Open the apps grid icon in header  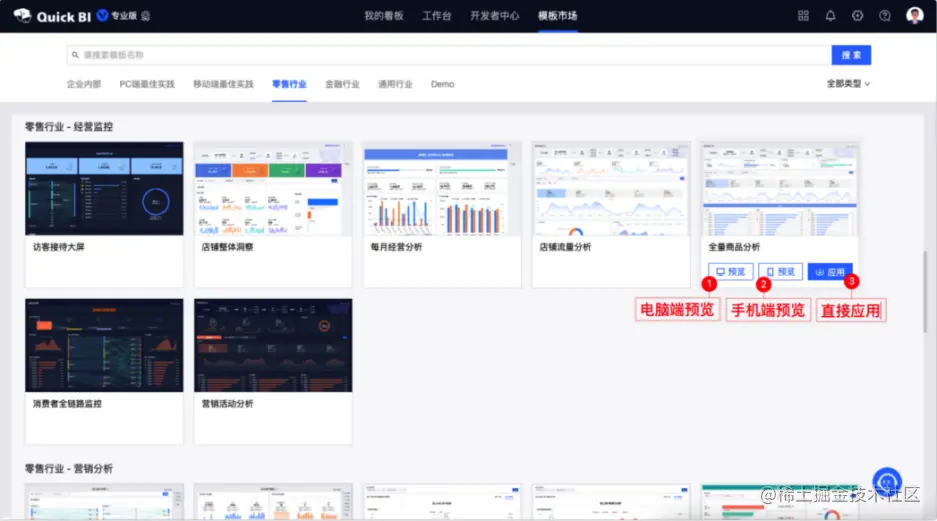(x=803, y=16)
